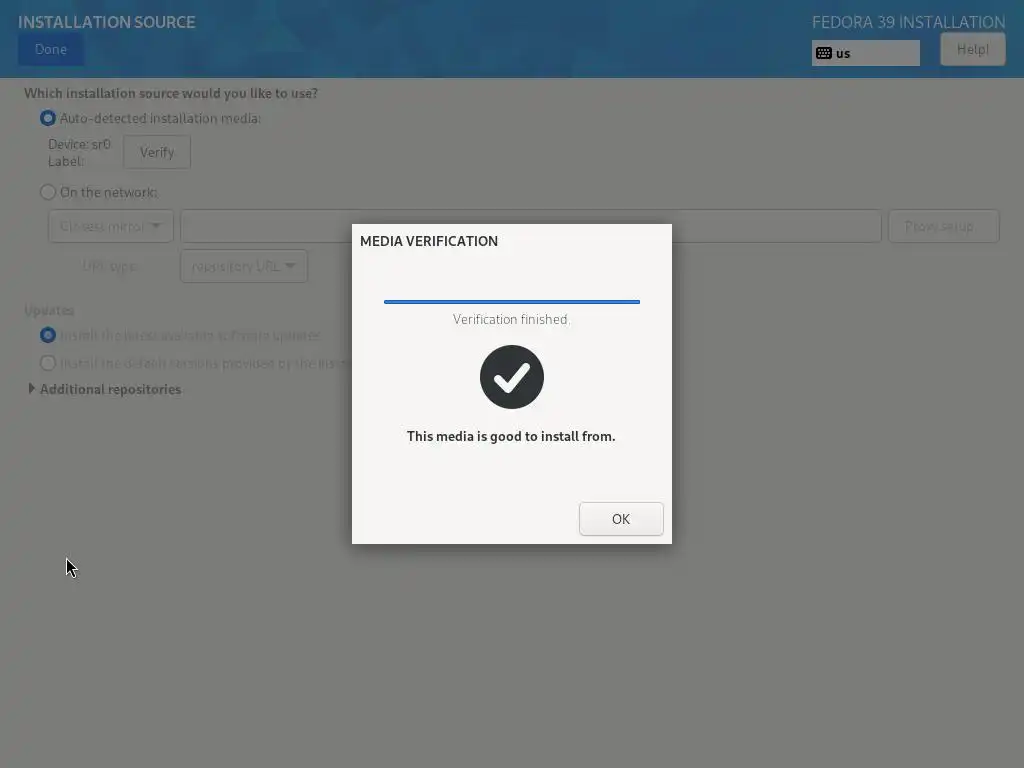This screenshot has height=768, width=1024.
Task: Confirm media verification with OK button
Action: (x=620, y=519)
